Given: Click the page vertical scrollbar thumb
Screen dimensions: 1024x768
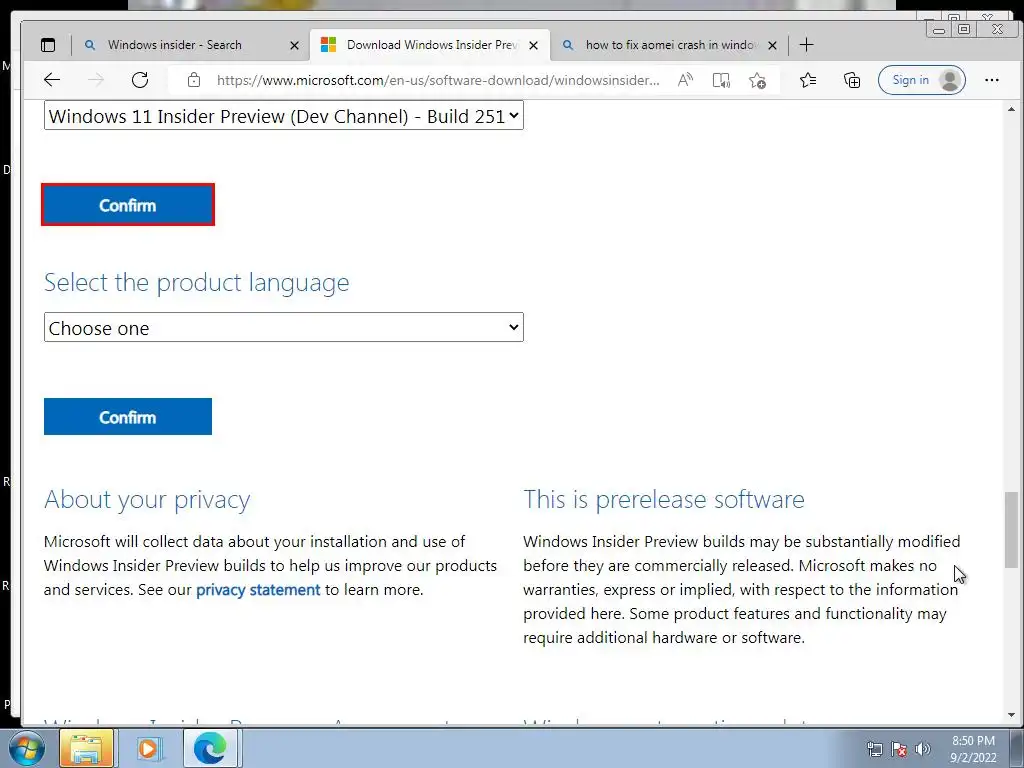Looking at the screenshot, I should pos(1011,530).
